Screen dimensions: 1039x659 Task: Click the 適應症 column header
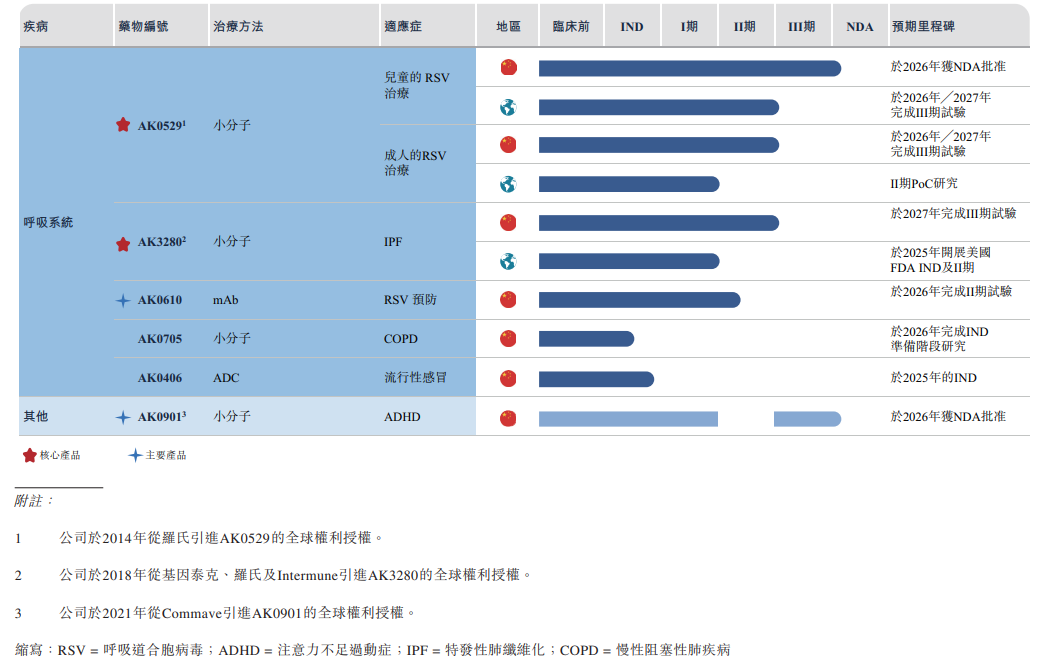tap(403, 26)
